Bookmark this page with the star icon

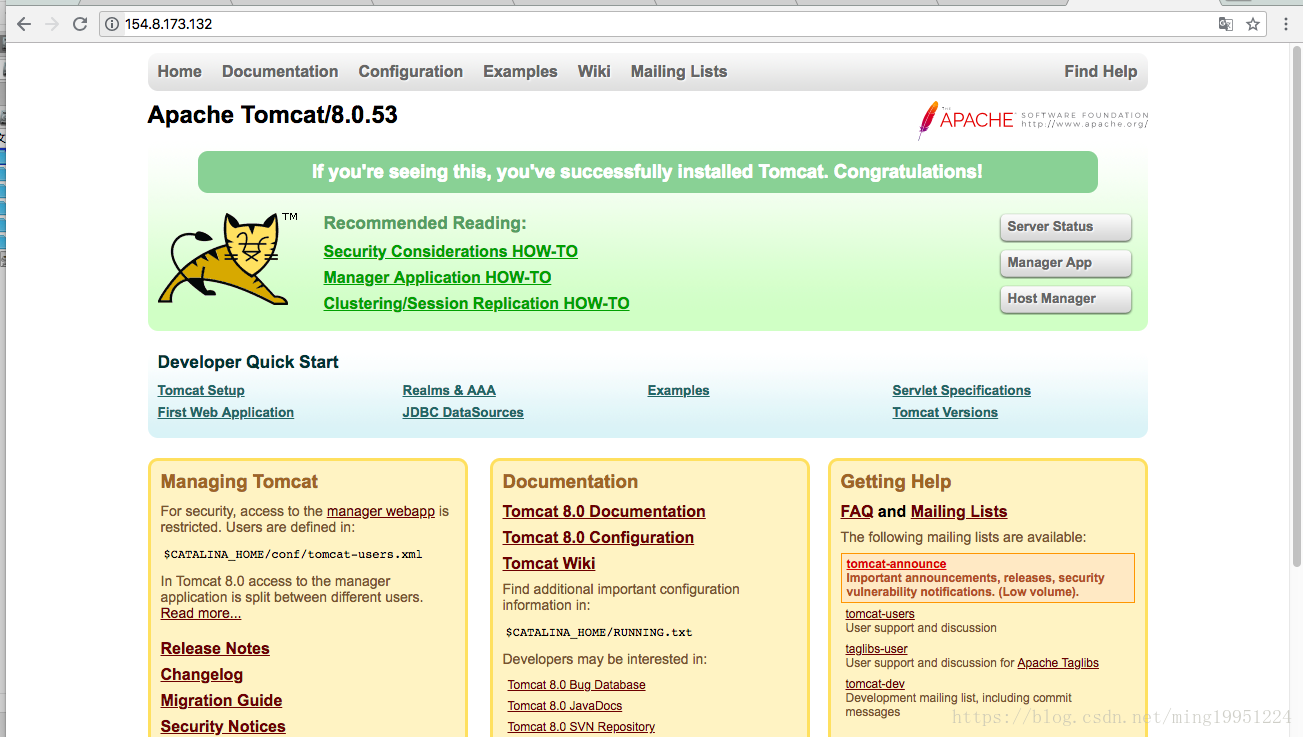click(x=1253, y=24)
